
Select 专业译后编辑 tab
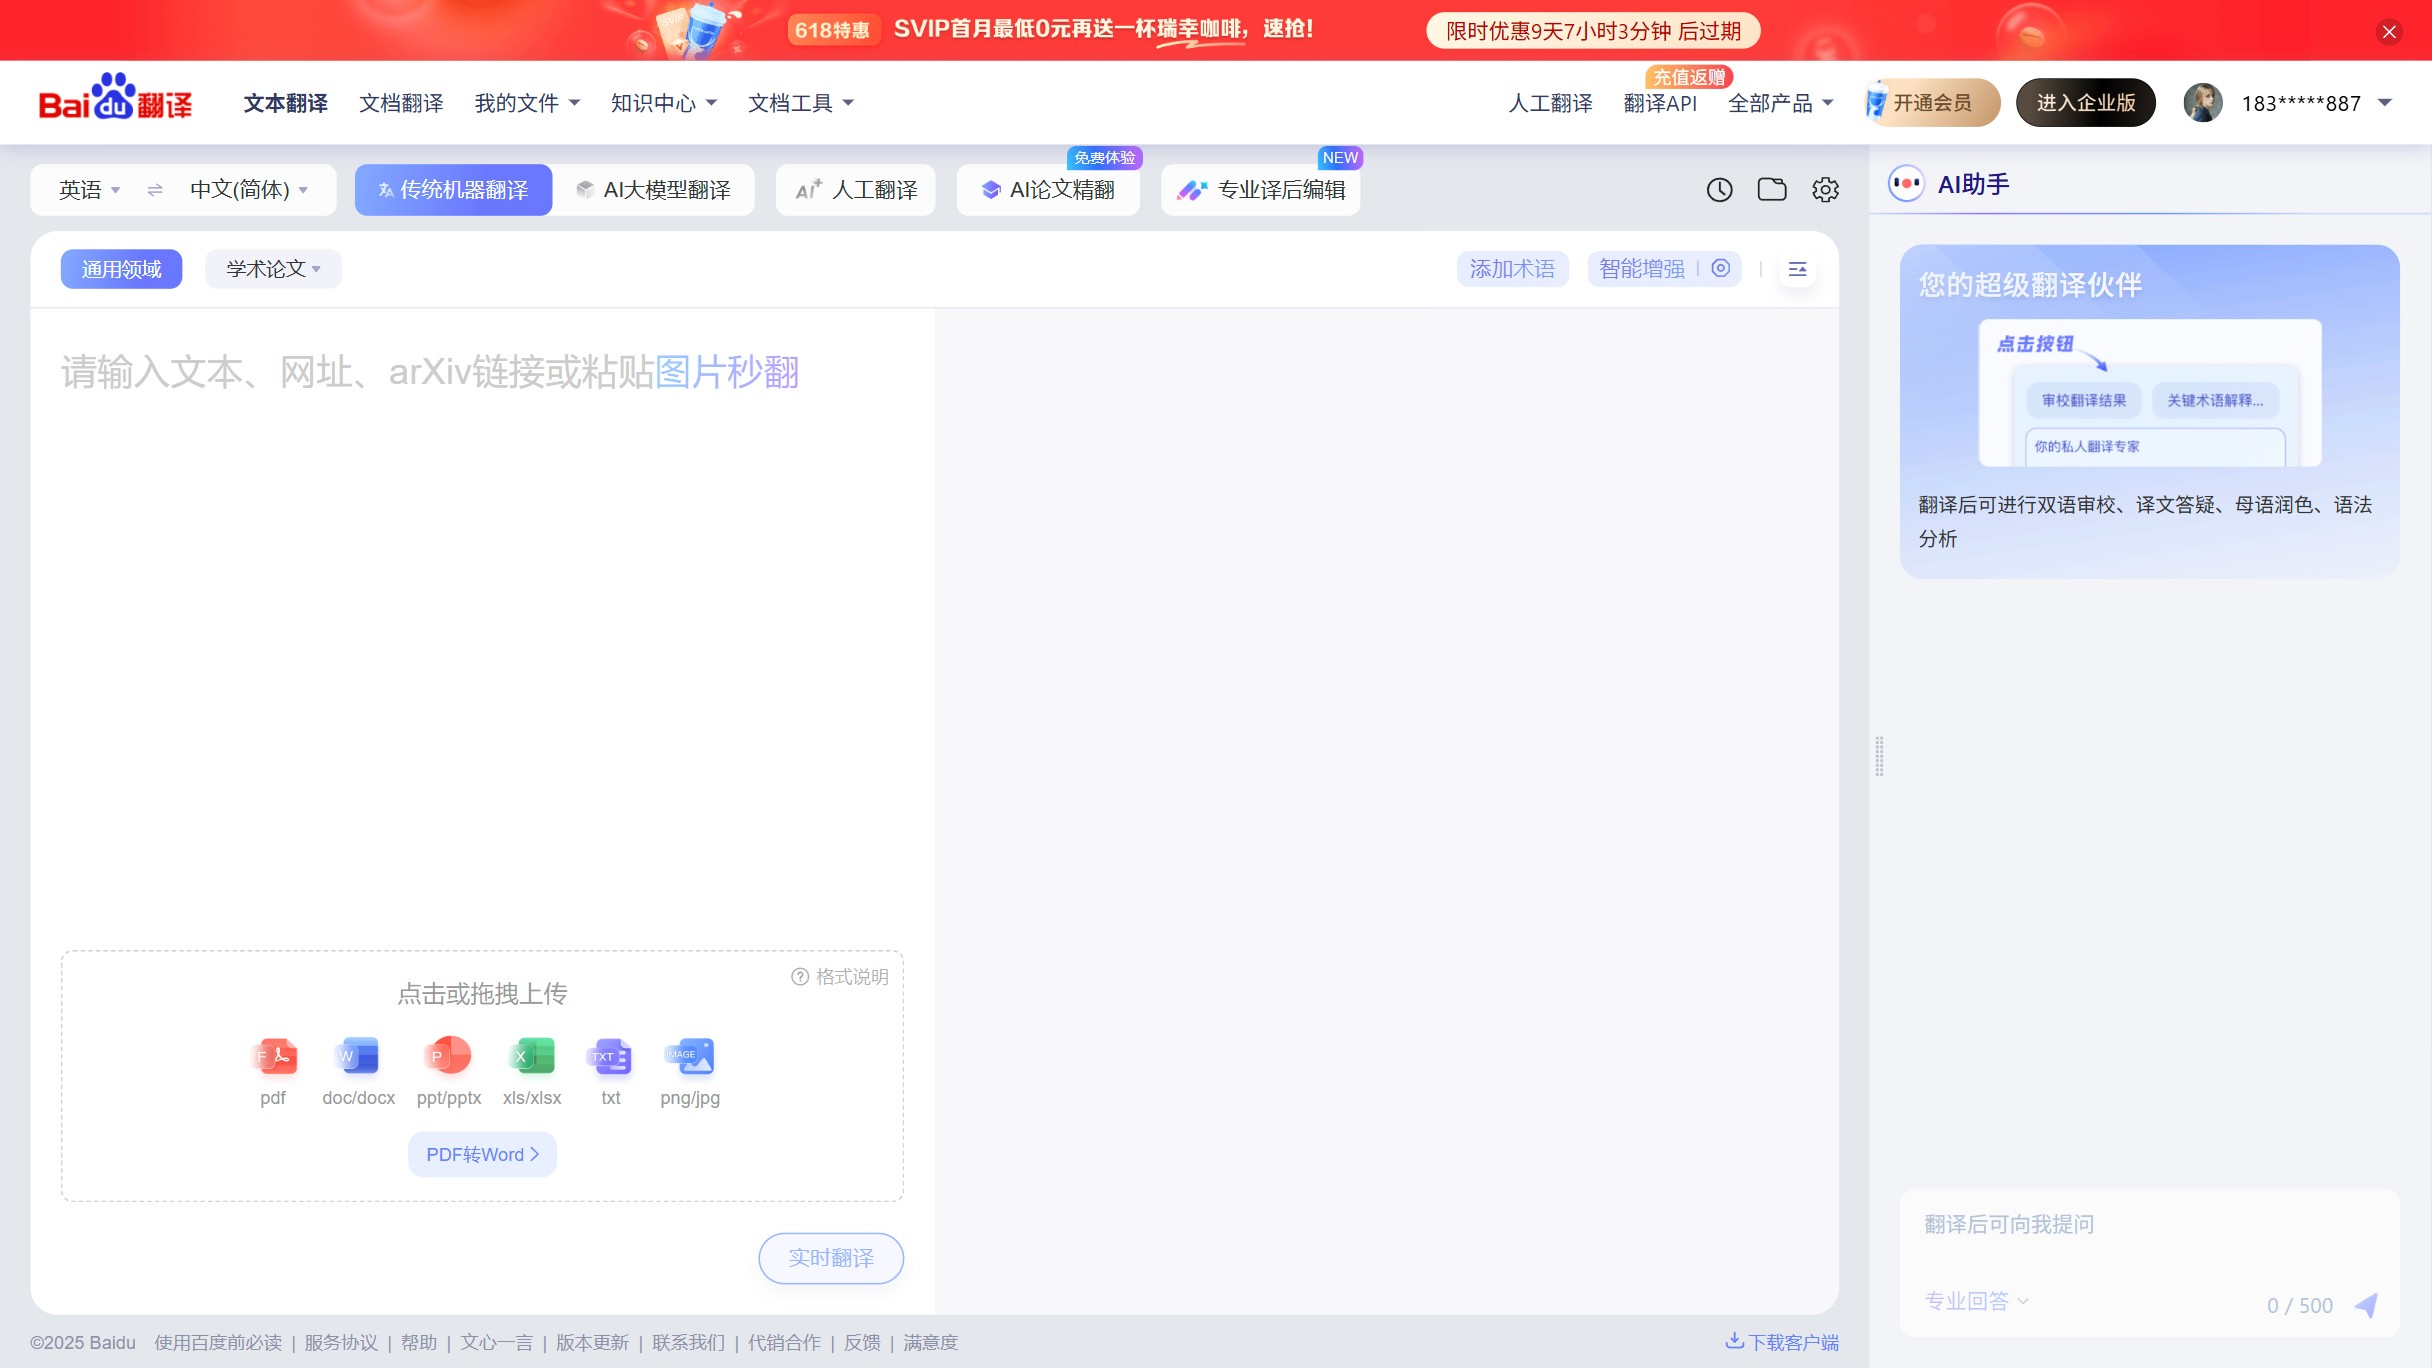(1260, 190)
